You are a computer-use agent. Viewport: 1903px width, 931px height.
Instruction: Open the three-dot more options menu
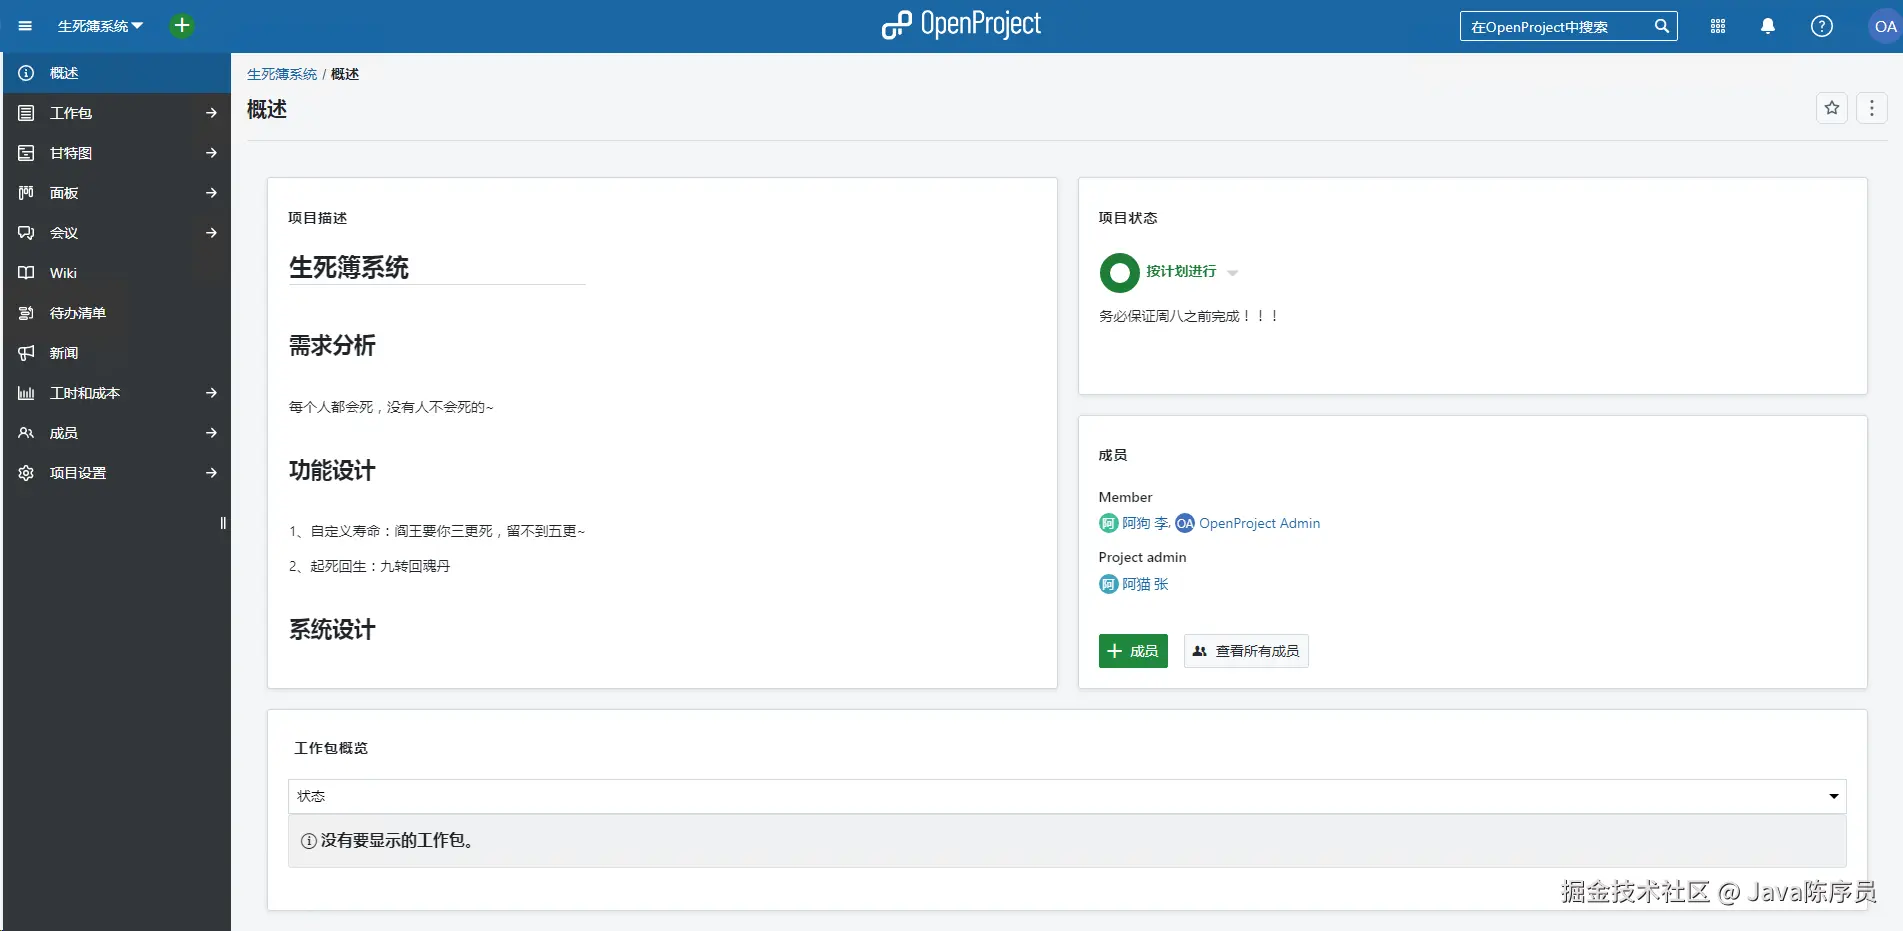[x=1872, y=108]
